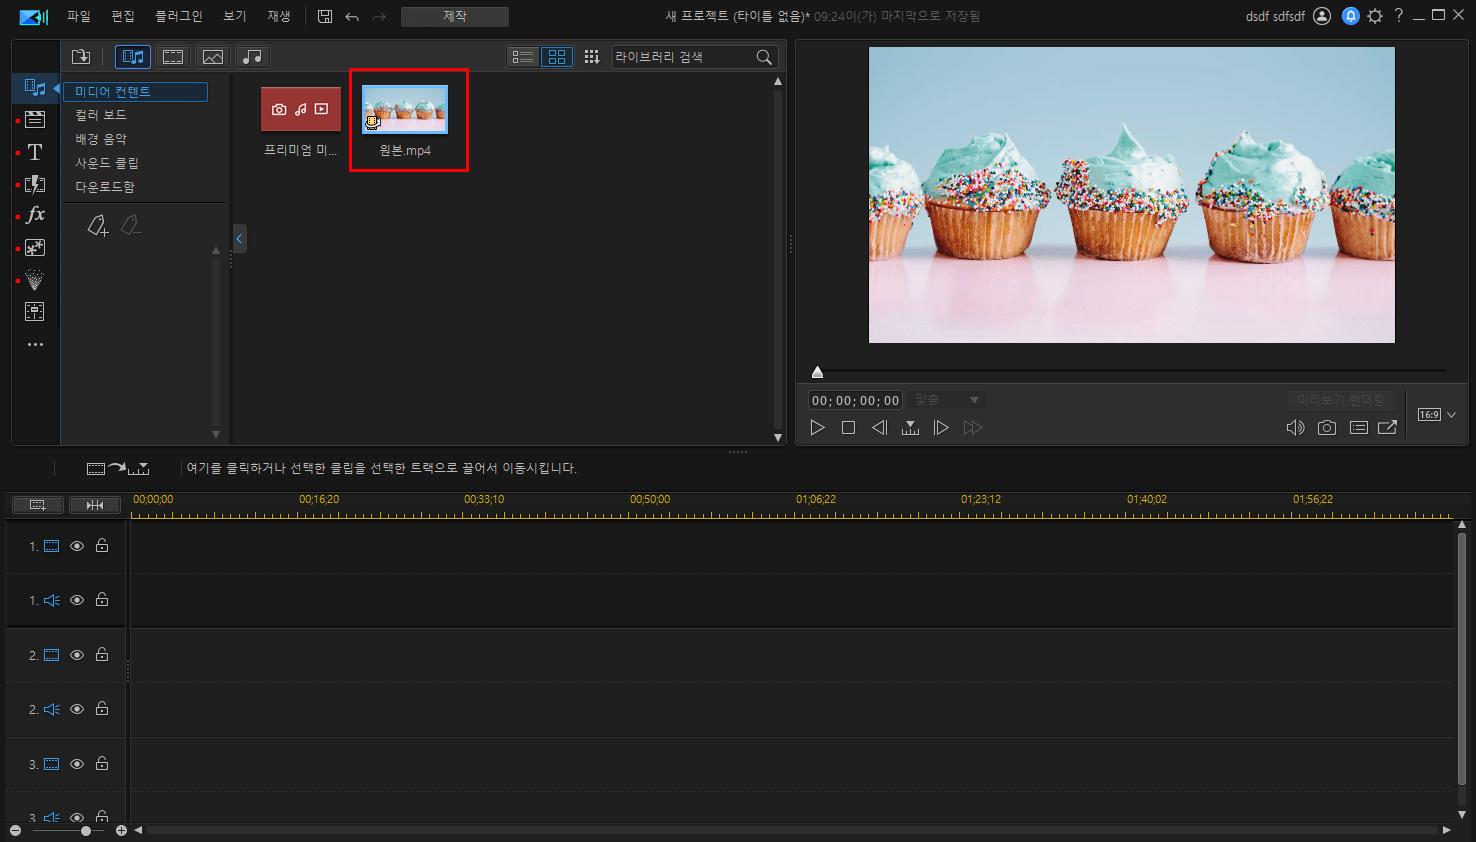Open the 플러그인 menu
The image size is (1476, 842).
pos(178,16)
